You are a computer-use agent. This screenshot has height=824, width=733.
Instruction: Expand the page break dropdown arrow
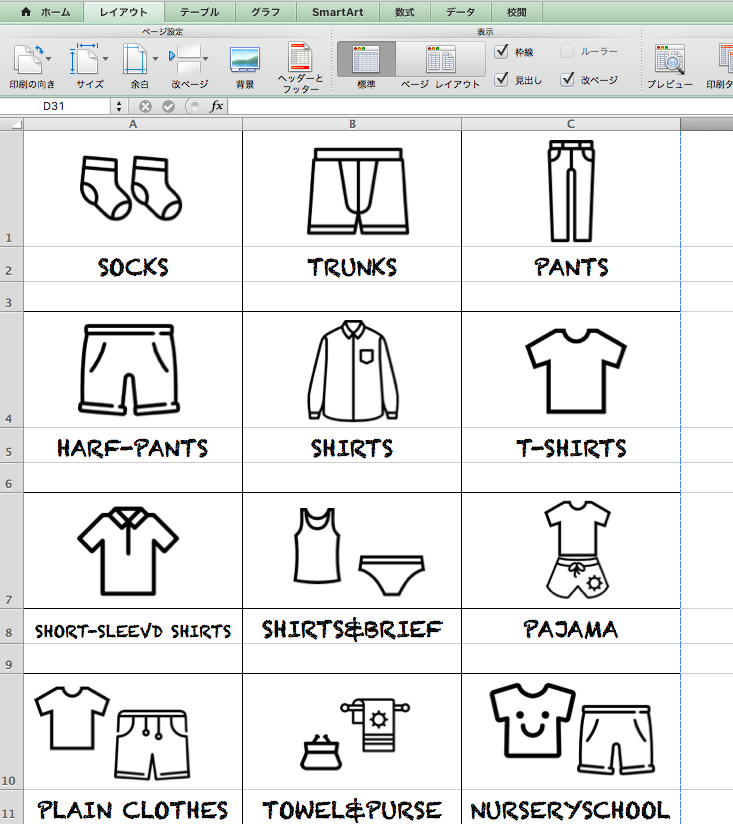[x=205, y=59]
